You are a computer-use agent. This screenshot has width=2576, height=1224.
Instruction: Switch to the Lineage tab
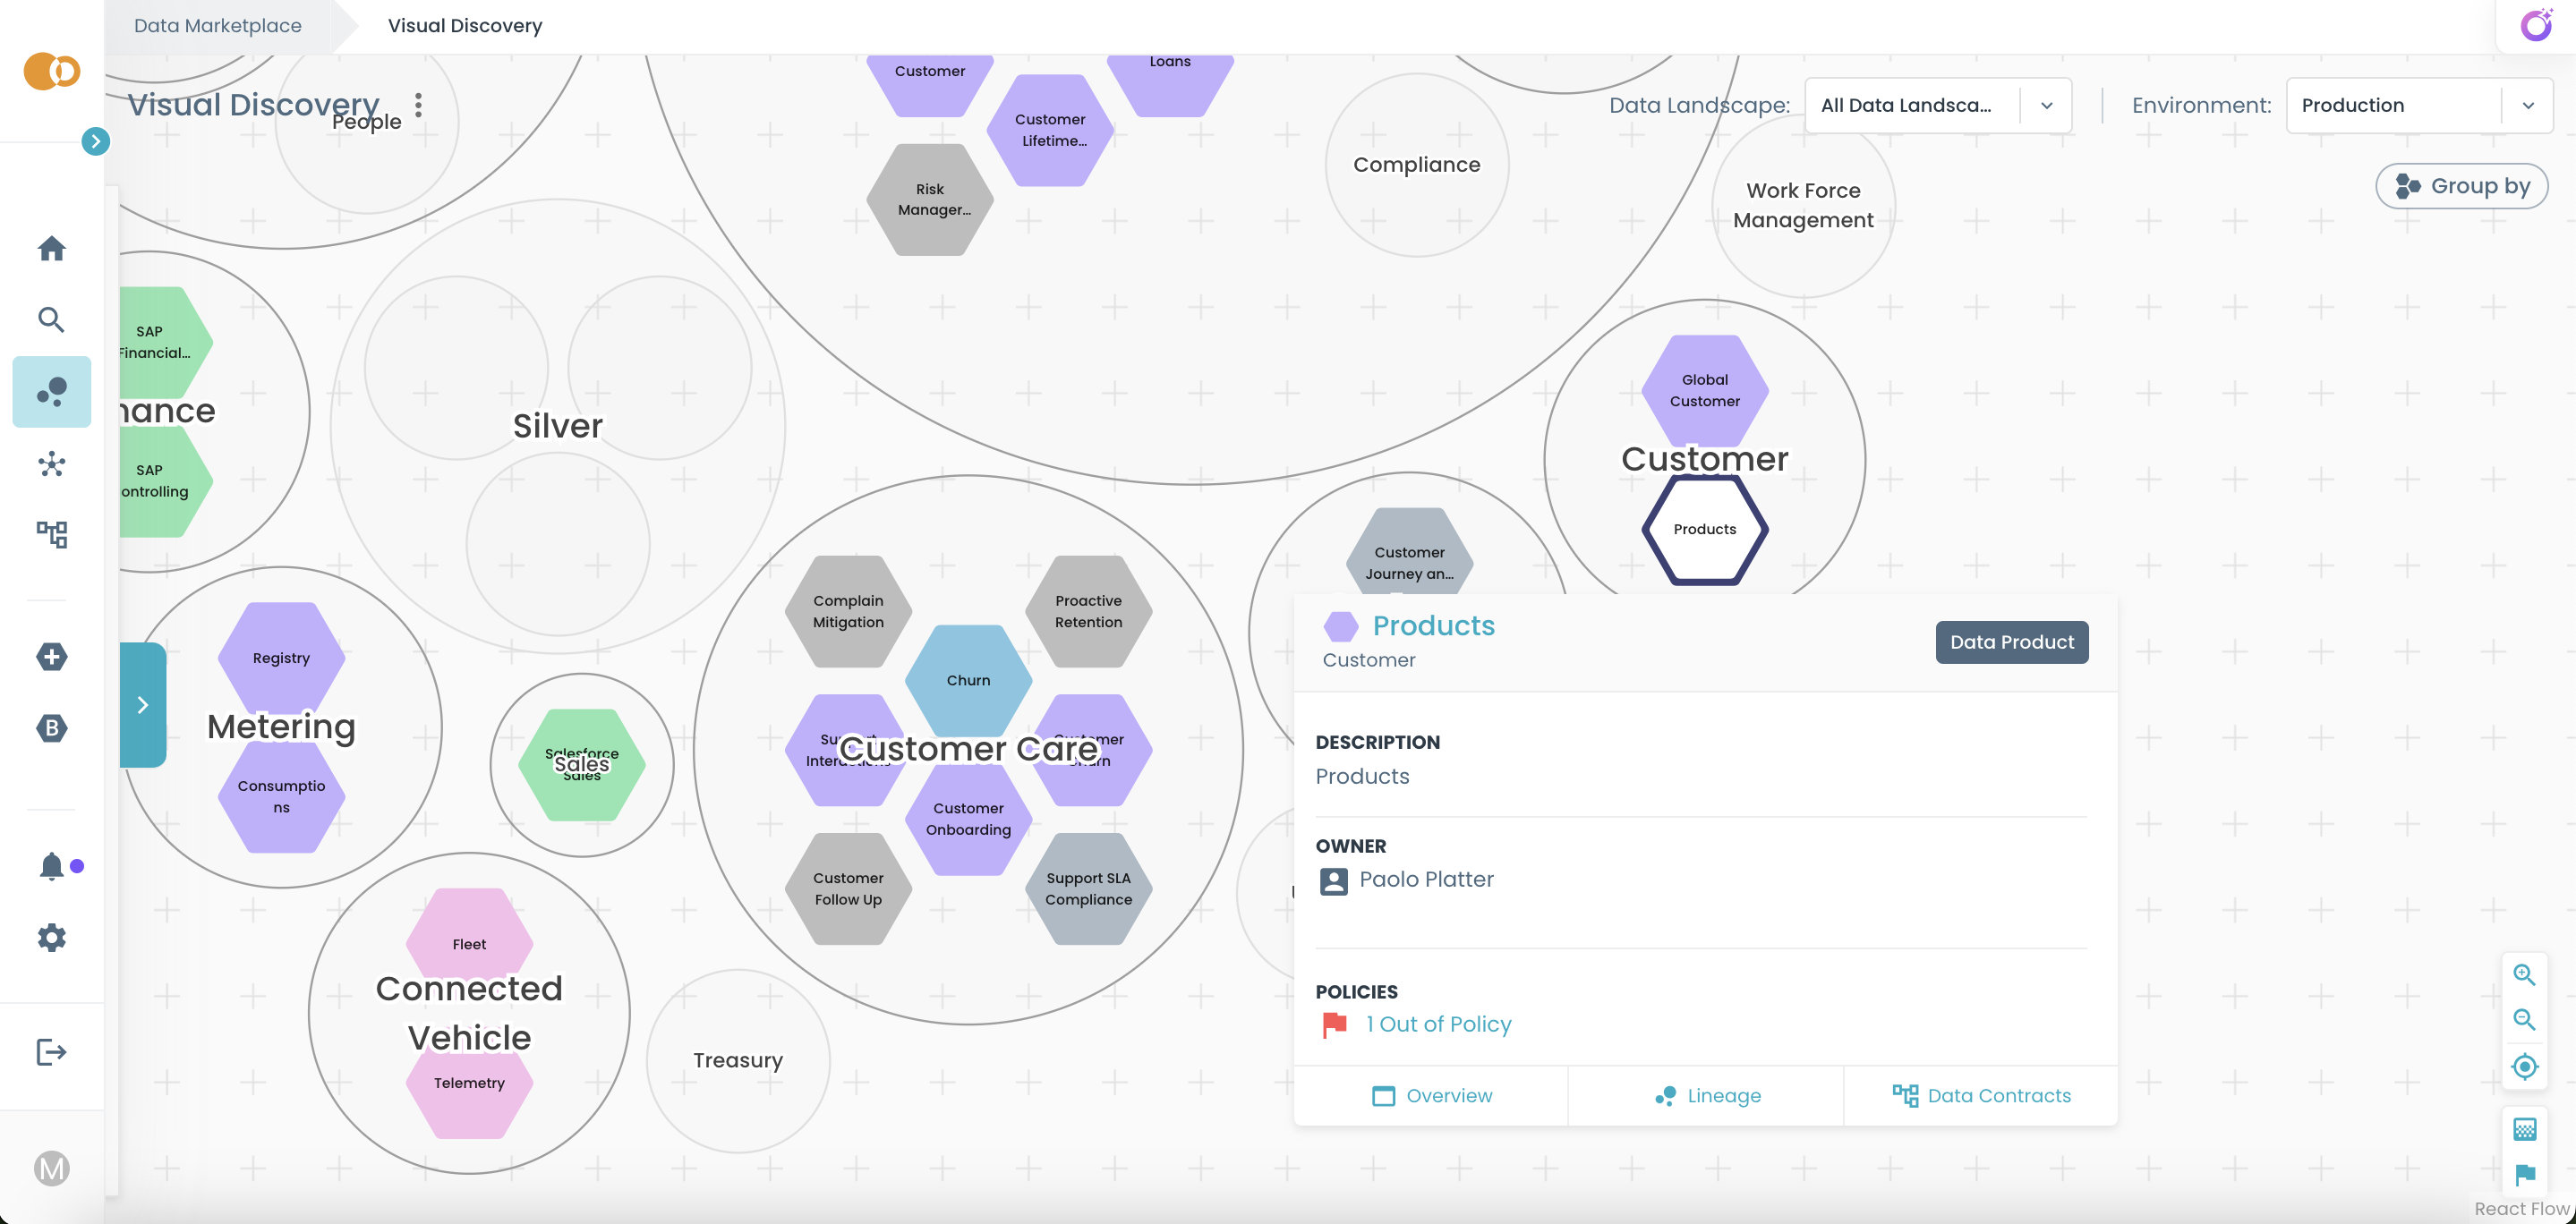1706,1096
